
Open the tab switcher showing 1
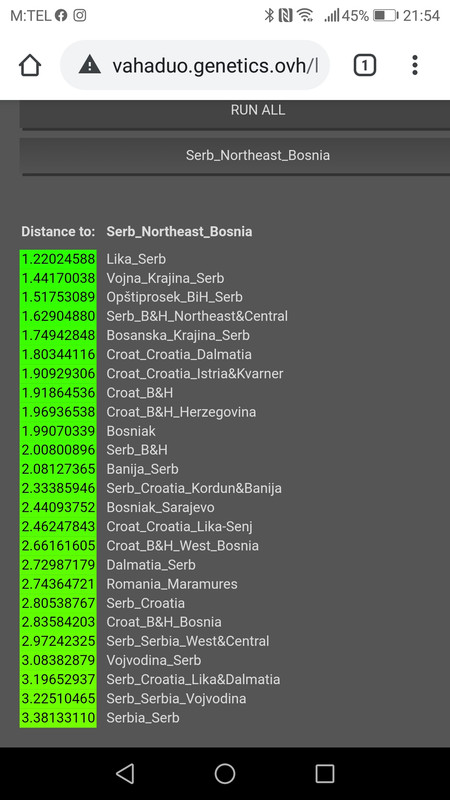pos(365,65)
